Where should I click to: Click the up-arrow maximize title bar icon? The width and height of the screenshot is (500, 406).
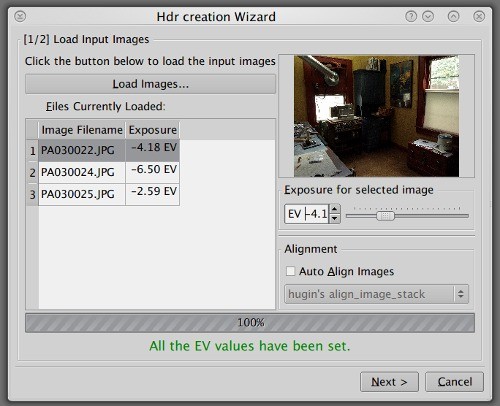[x=453, y=16]
